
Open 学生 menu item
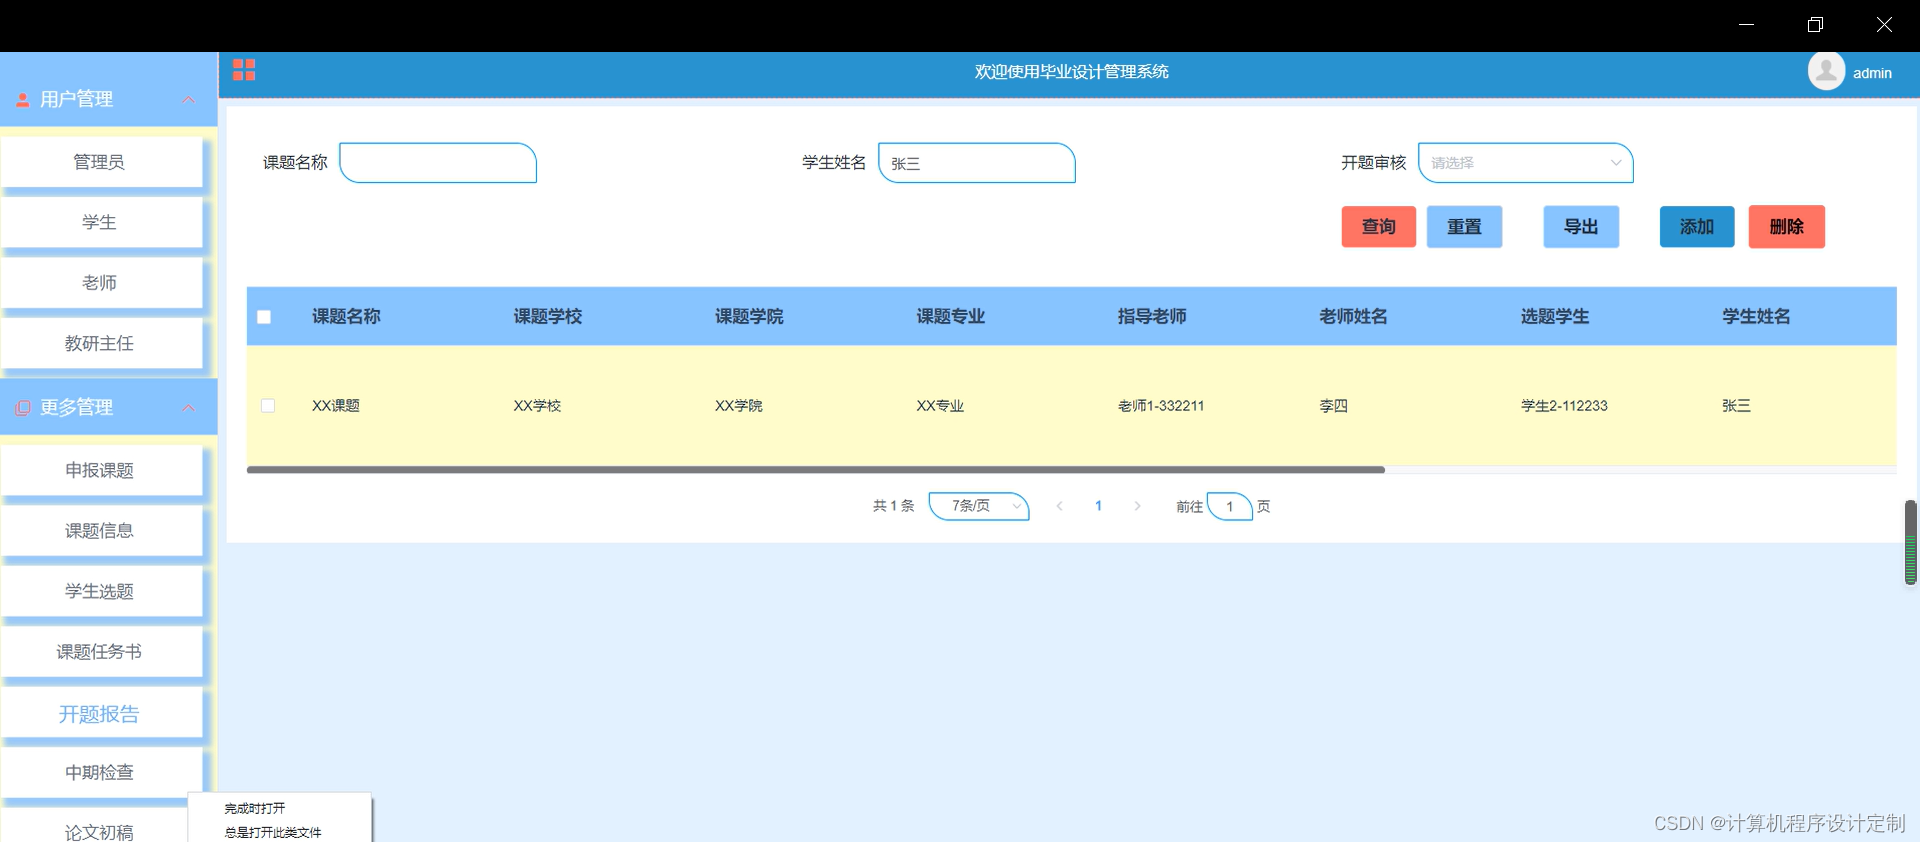pyautogui.click(x=101, y=222)
